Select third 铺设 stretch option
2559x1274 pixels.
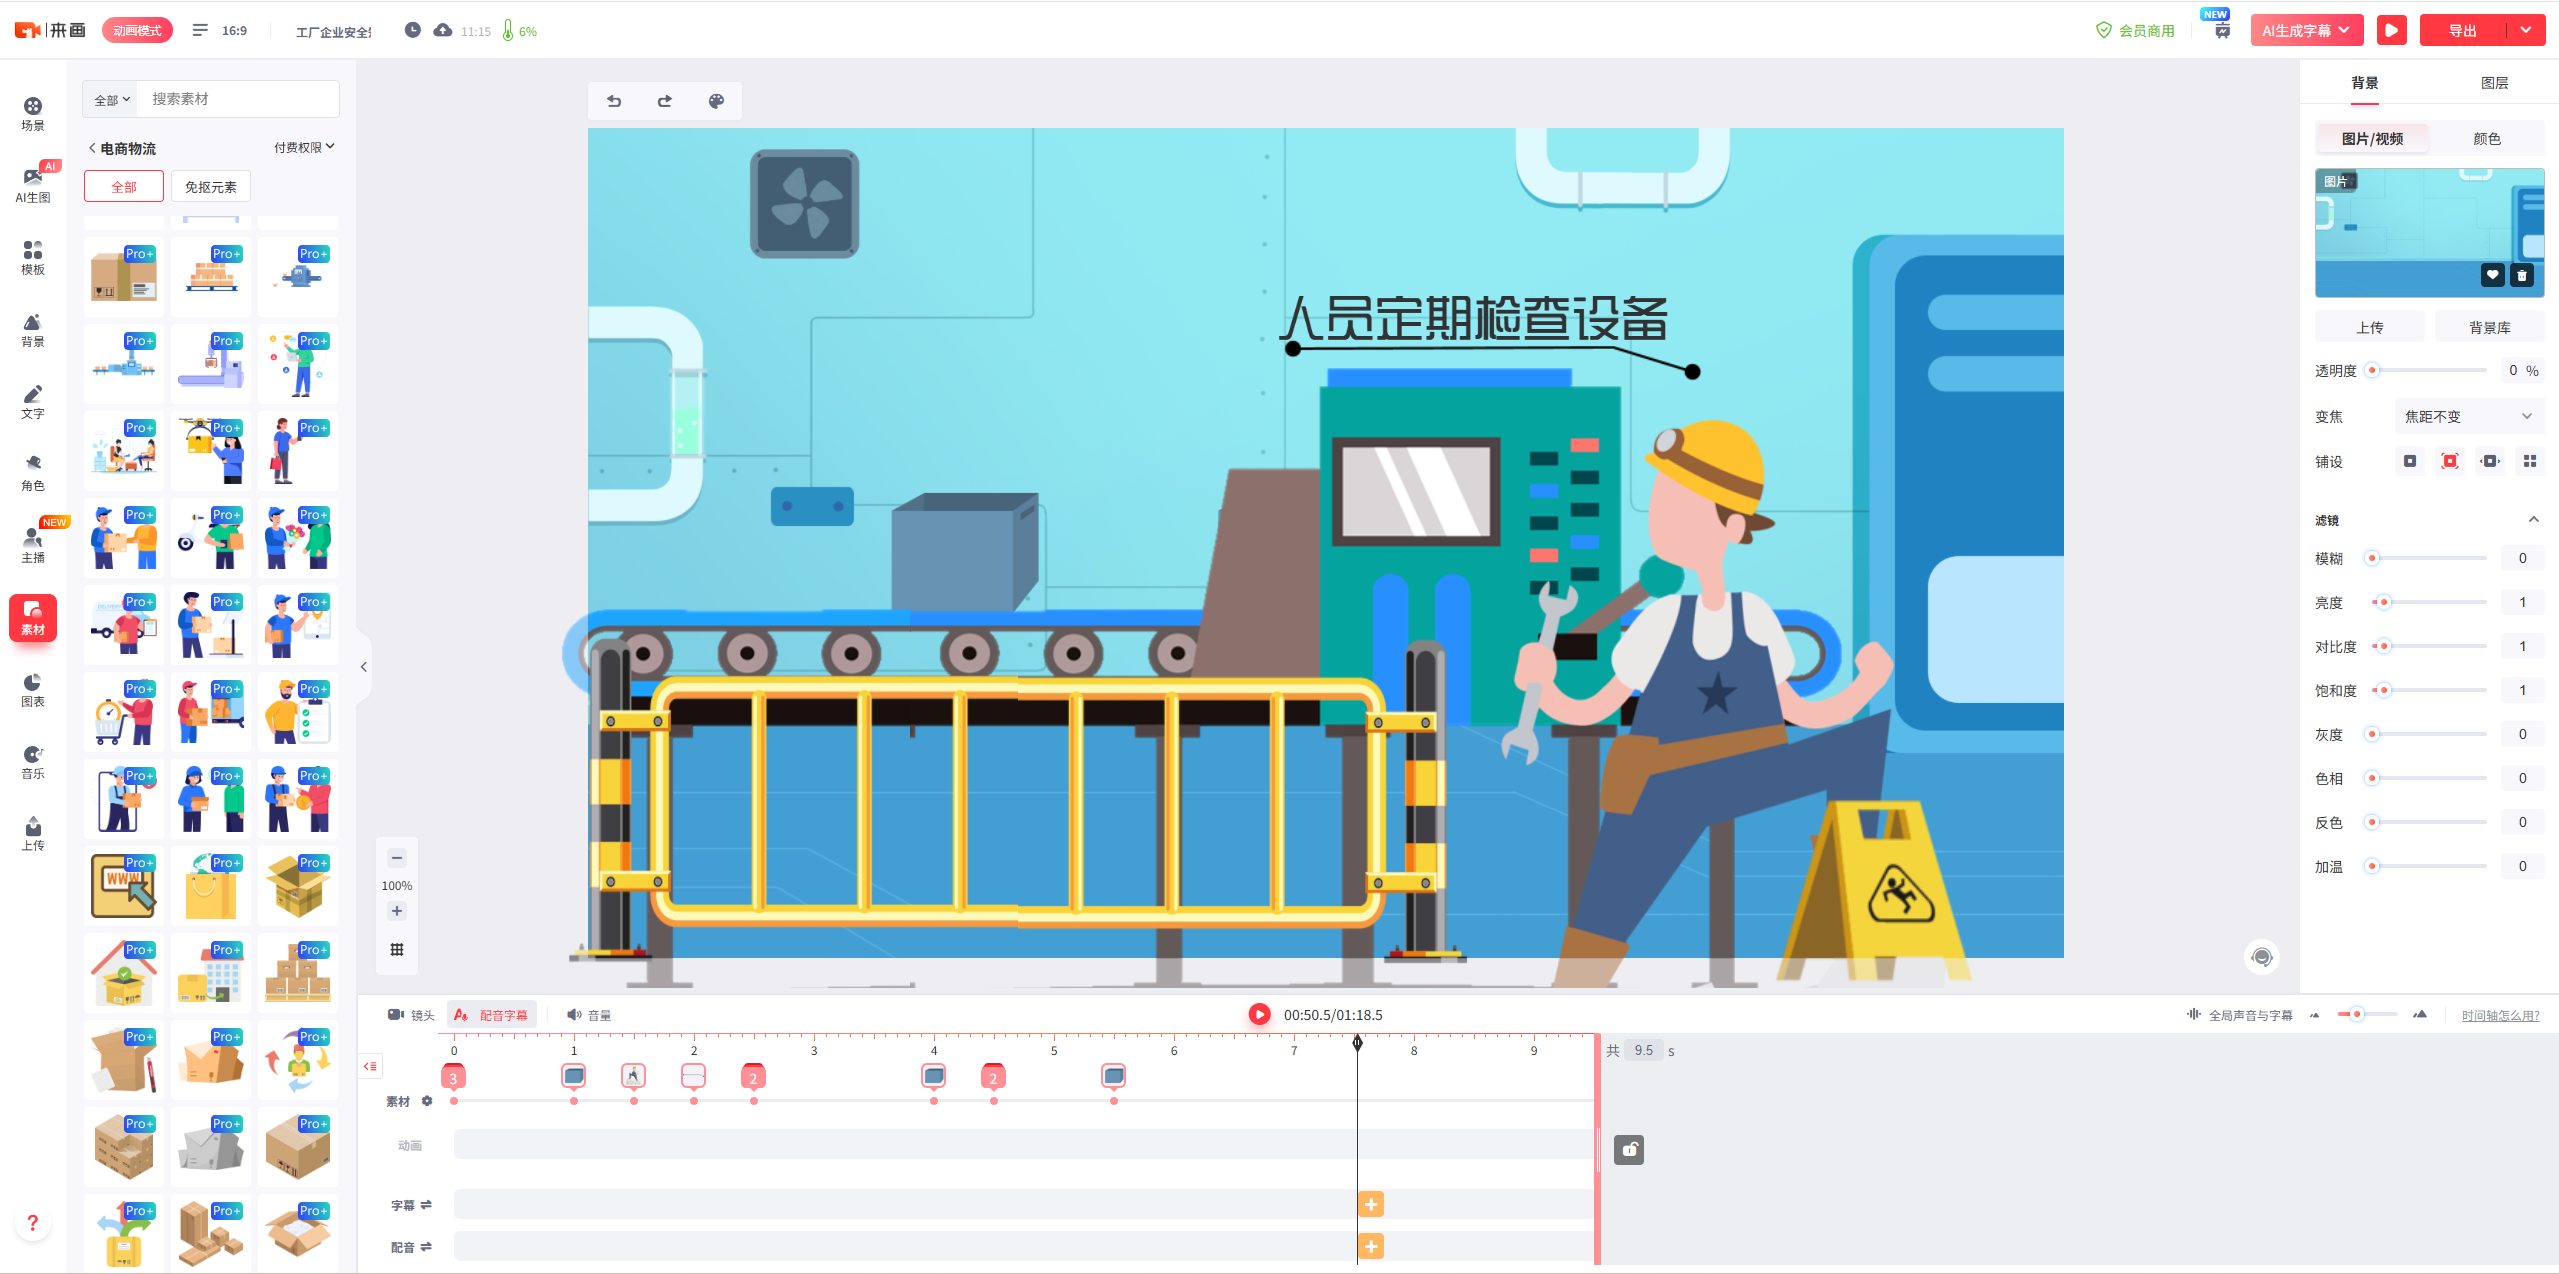[x=2490, y=461]
